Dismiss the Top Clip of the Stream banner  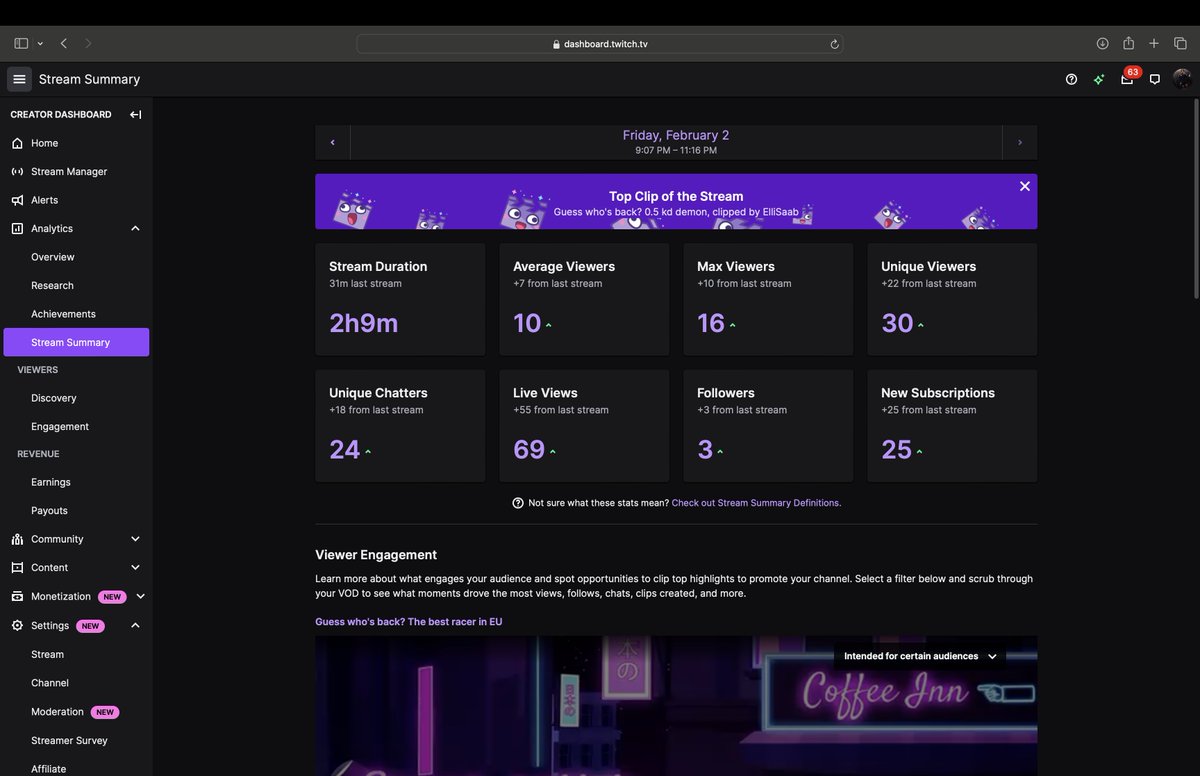pos(1024,185)
